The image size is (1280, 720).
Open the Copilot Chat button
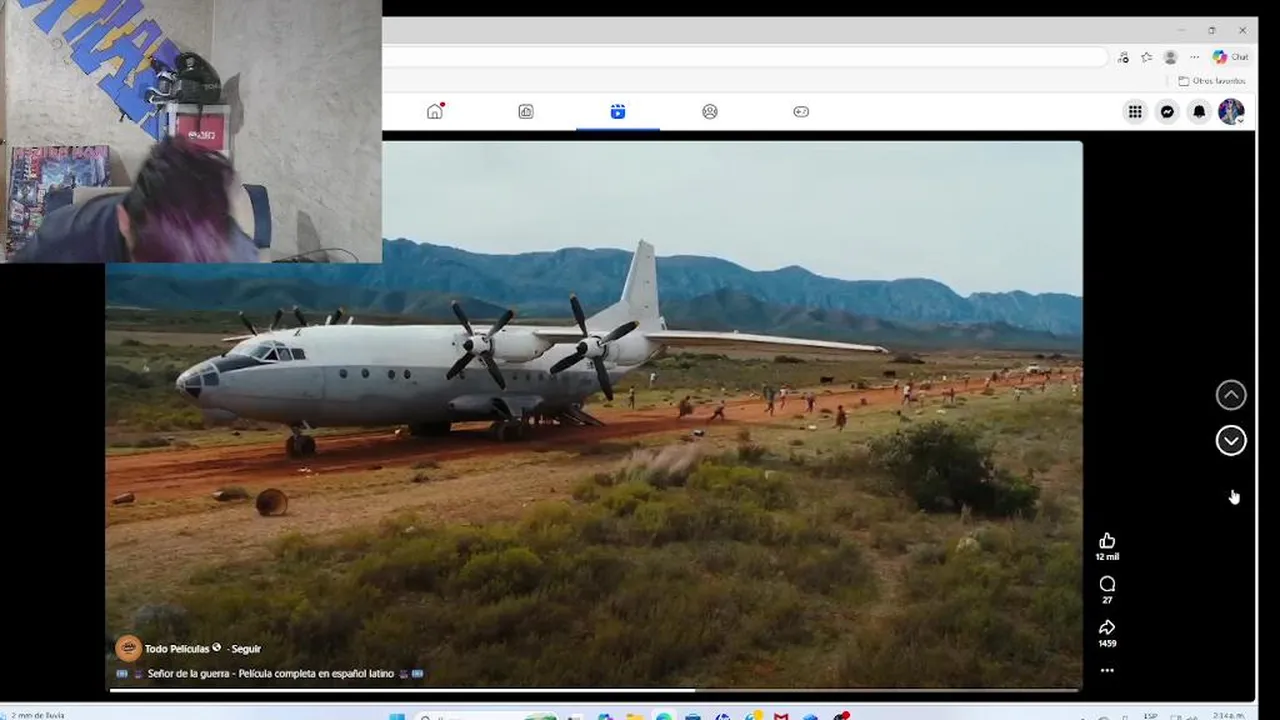tap(1230, 57)
